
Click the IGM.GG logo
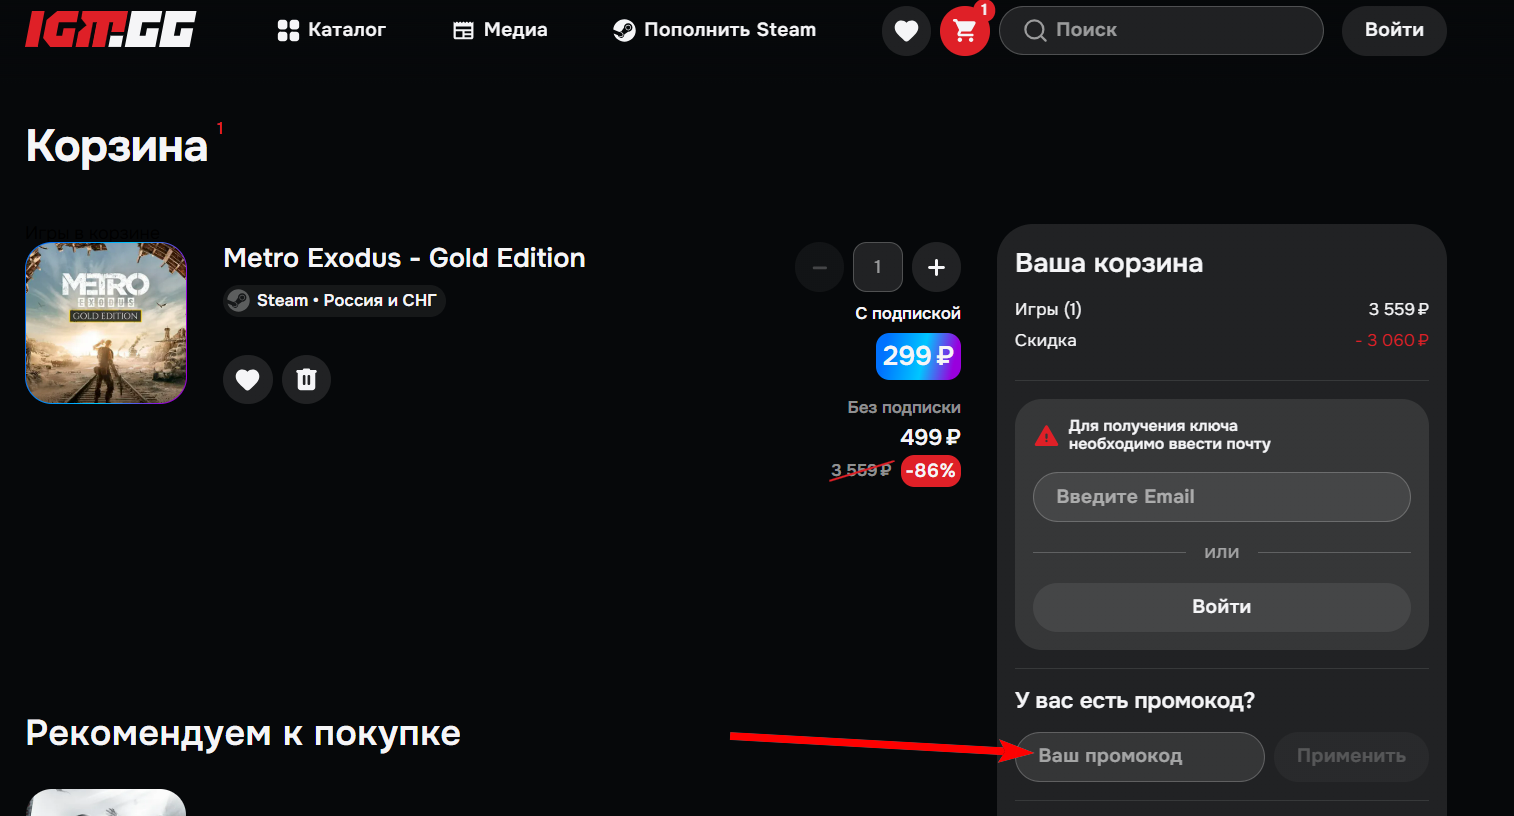click(x=110, y=30)
